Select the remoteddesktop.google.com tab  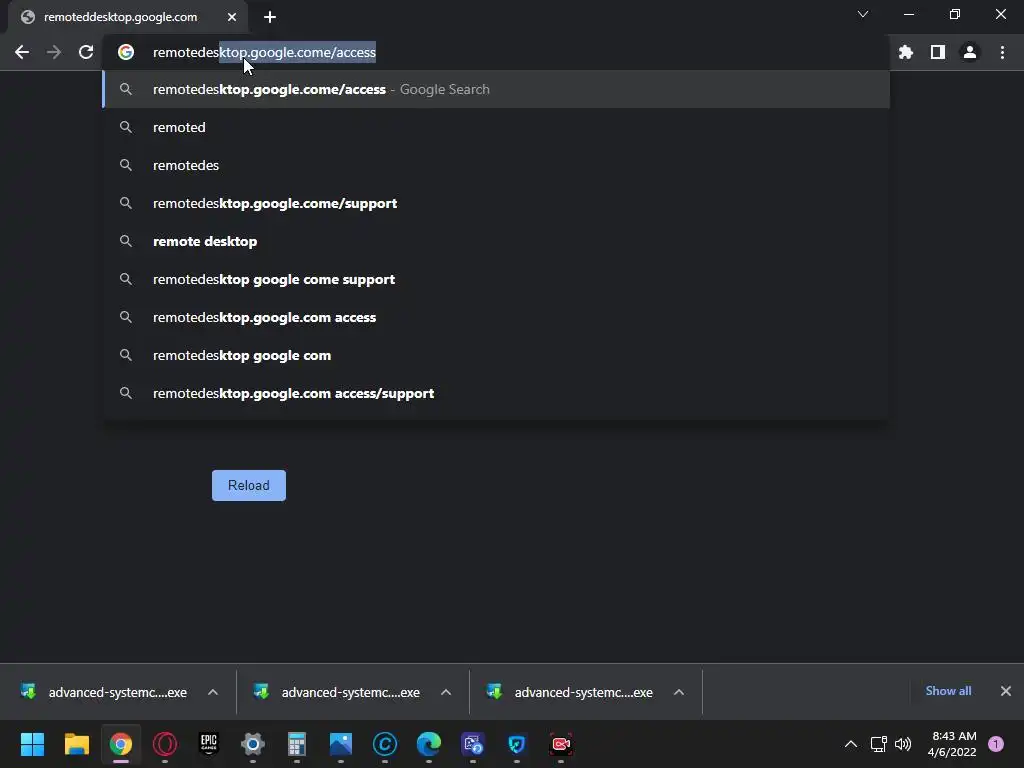point(127,17)
